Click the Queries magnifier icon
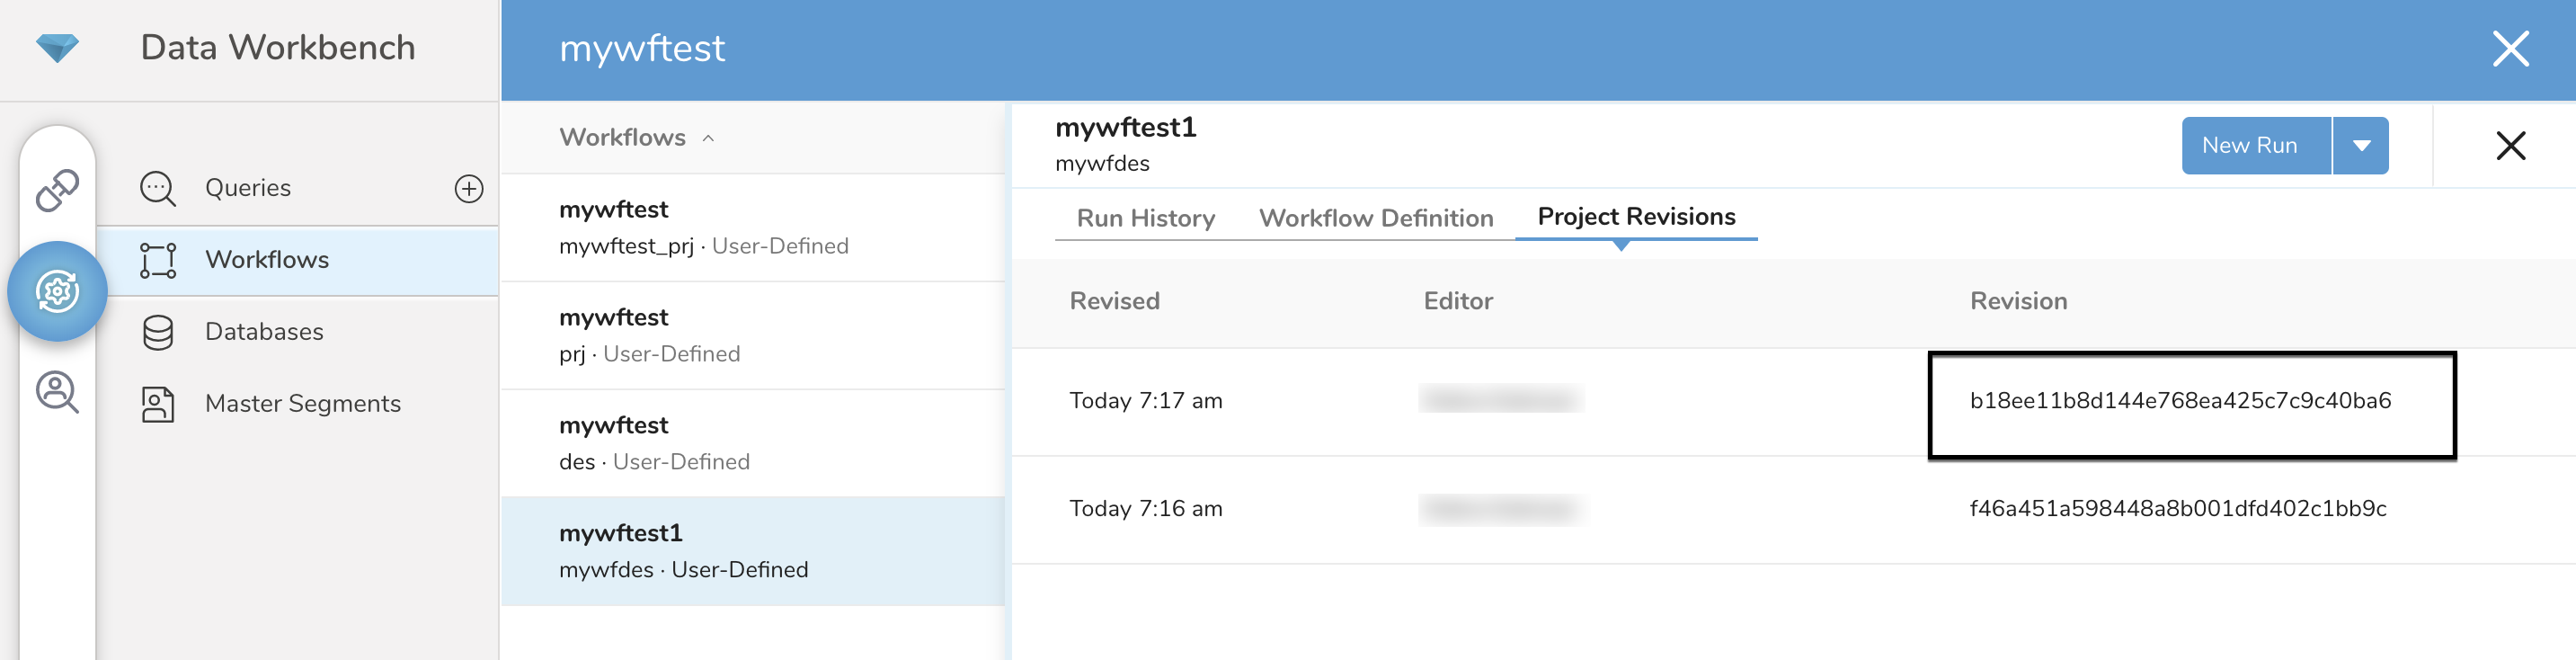 pyautogui.click(x=158, y=188)
